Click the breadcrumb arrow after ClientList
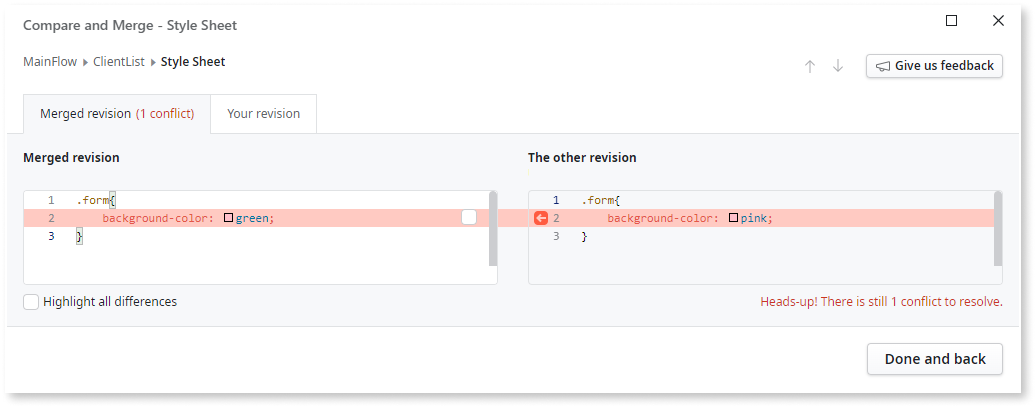The width and height of the screenshot is (1036, 408). click(153, 62)
